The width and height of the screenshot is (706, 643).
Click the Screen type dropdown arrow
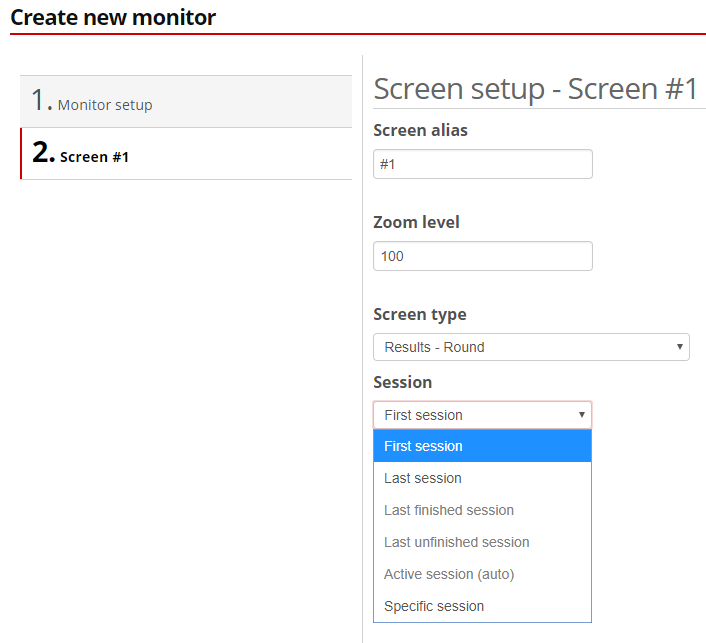pos(680,347)
